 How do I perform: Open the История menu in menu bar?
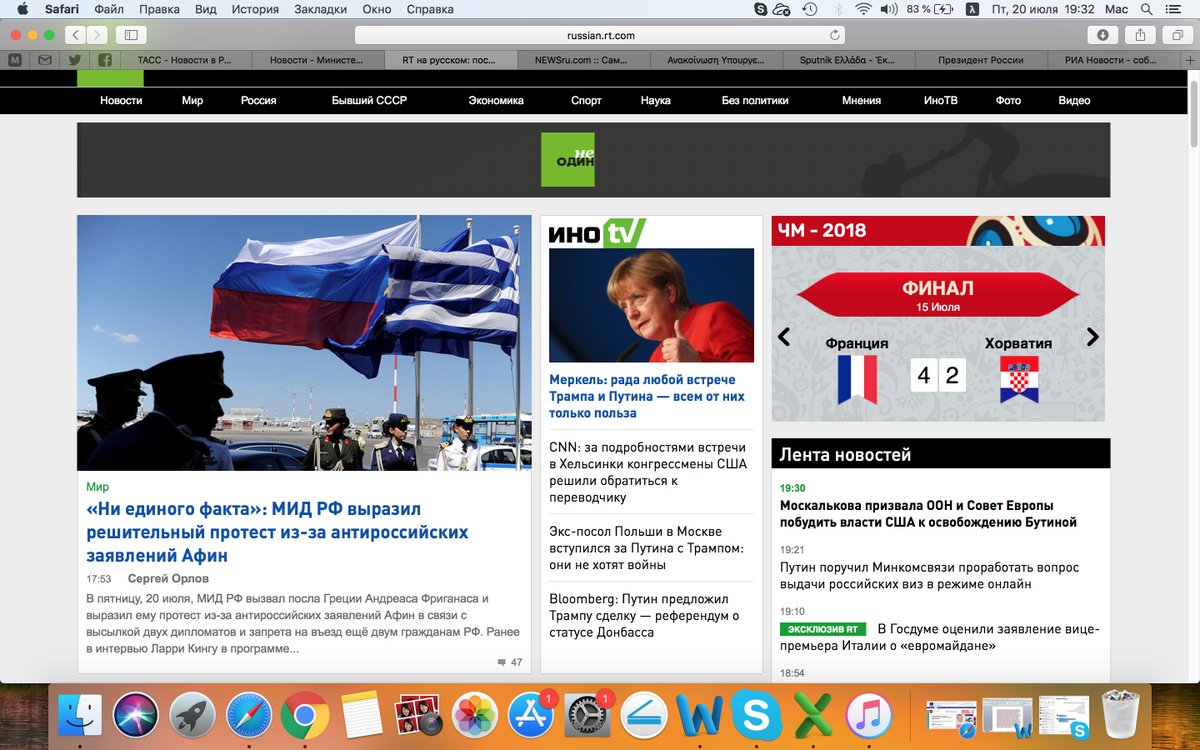(254, 9)
